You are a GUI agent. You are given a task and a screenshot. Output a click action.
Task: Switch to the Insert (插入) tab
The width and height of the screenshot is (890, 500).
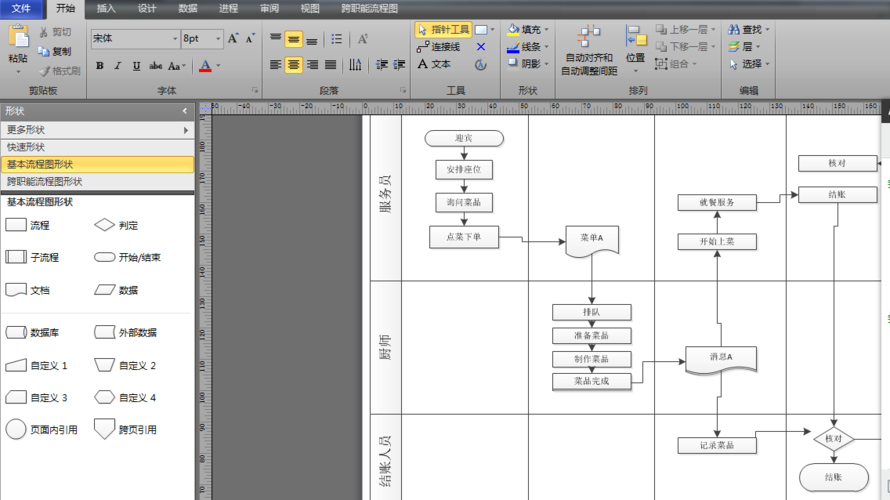coord(106,8)
